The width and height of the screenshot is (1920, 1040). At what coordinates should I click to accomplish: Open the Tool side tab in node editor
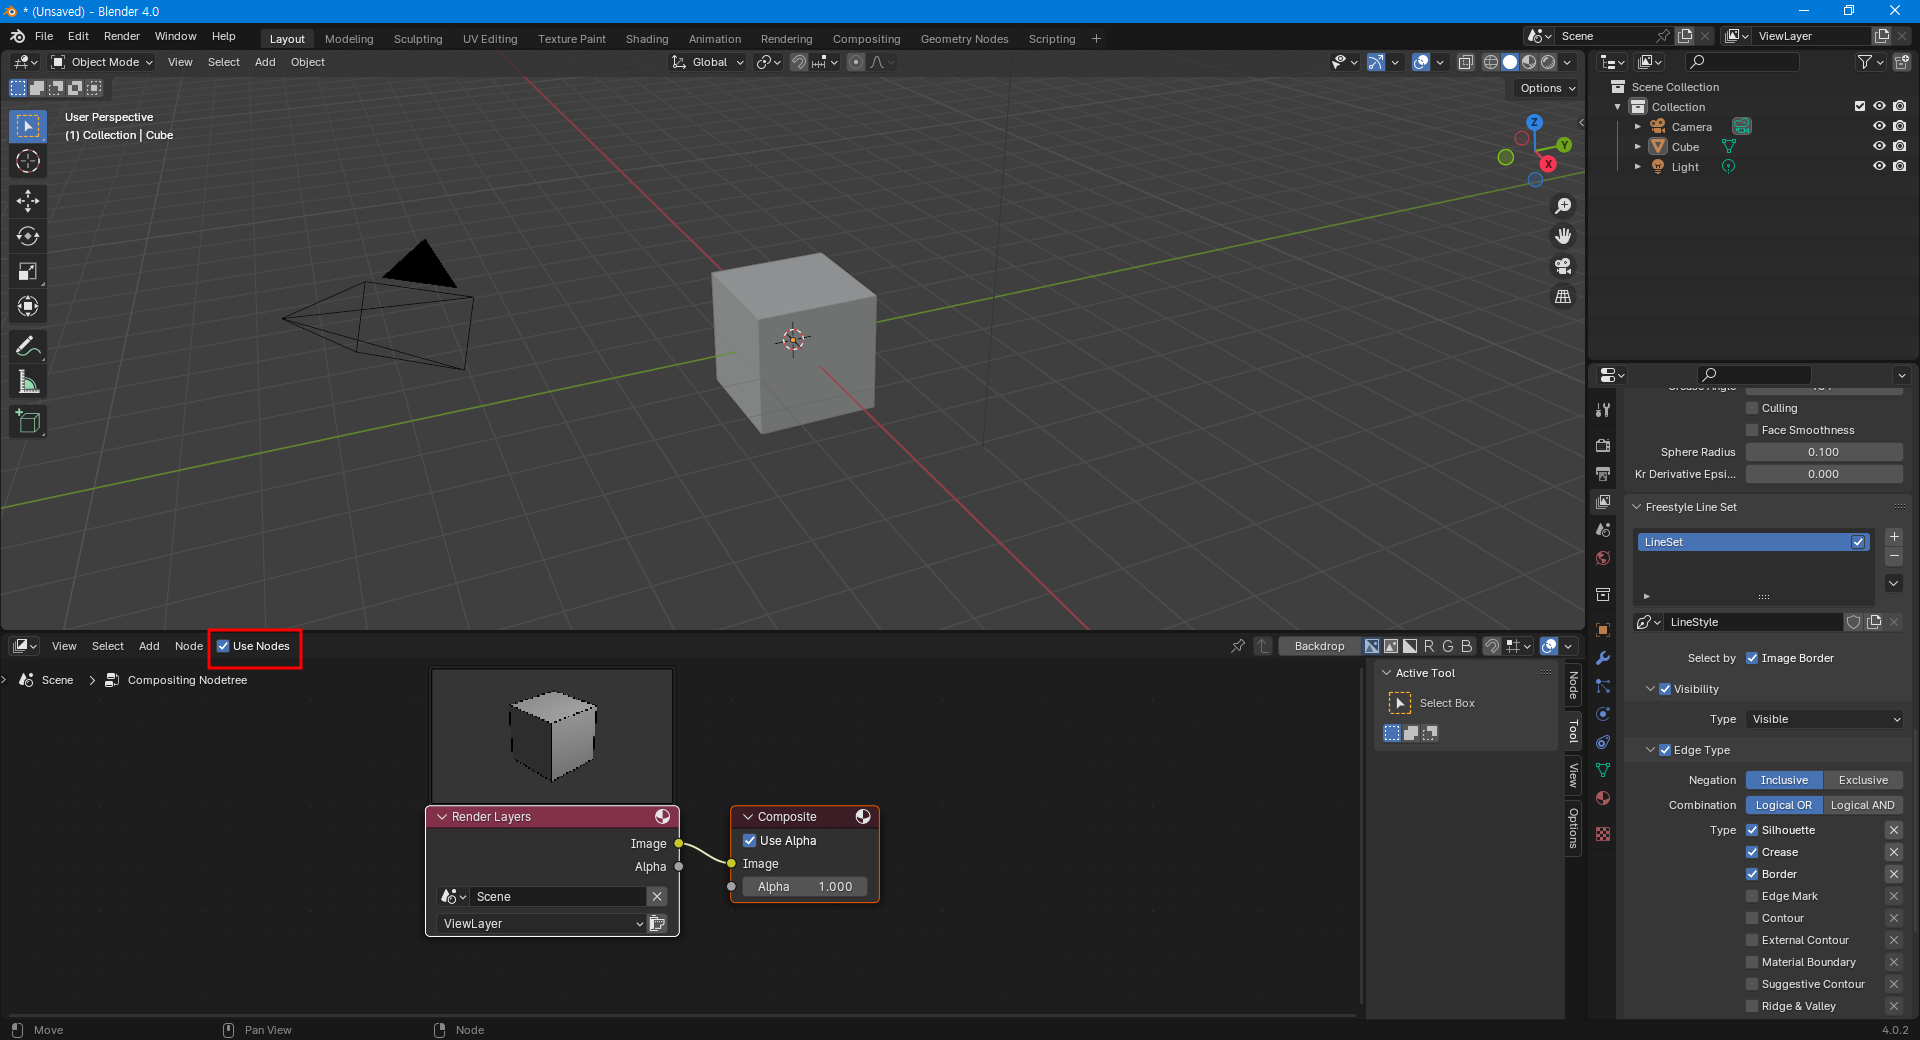tap(1573, 732)
